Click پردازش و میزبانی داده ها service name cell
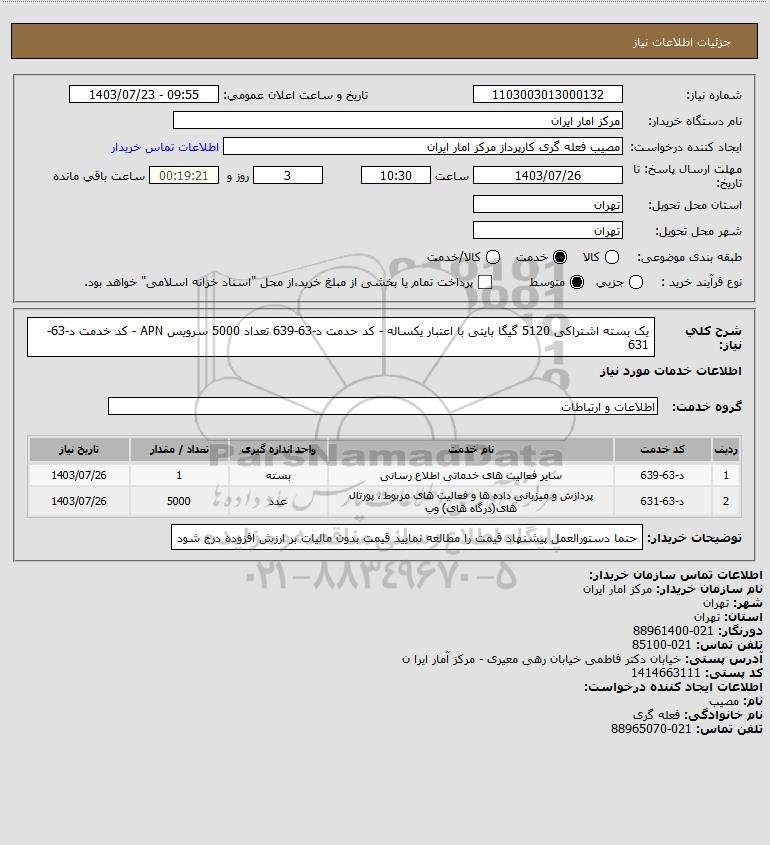Viewport: 770px width, 845px height. (471, 502)
